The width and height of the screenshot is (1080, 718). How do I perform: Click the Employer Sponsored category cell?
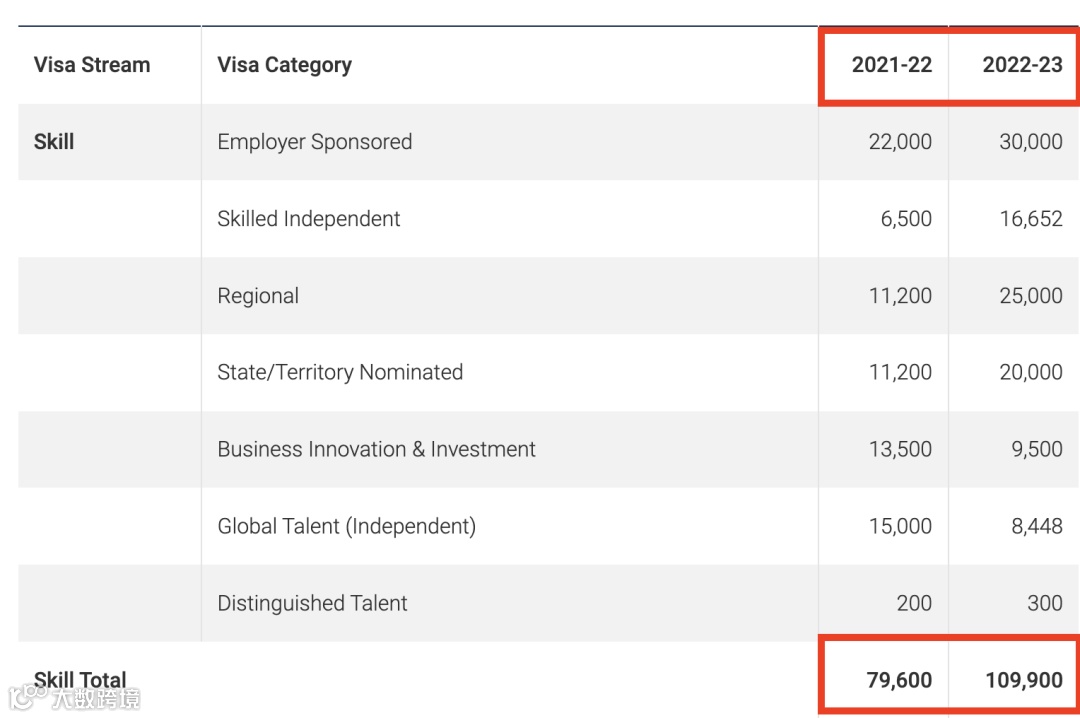tap(314, 142)
